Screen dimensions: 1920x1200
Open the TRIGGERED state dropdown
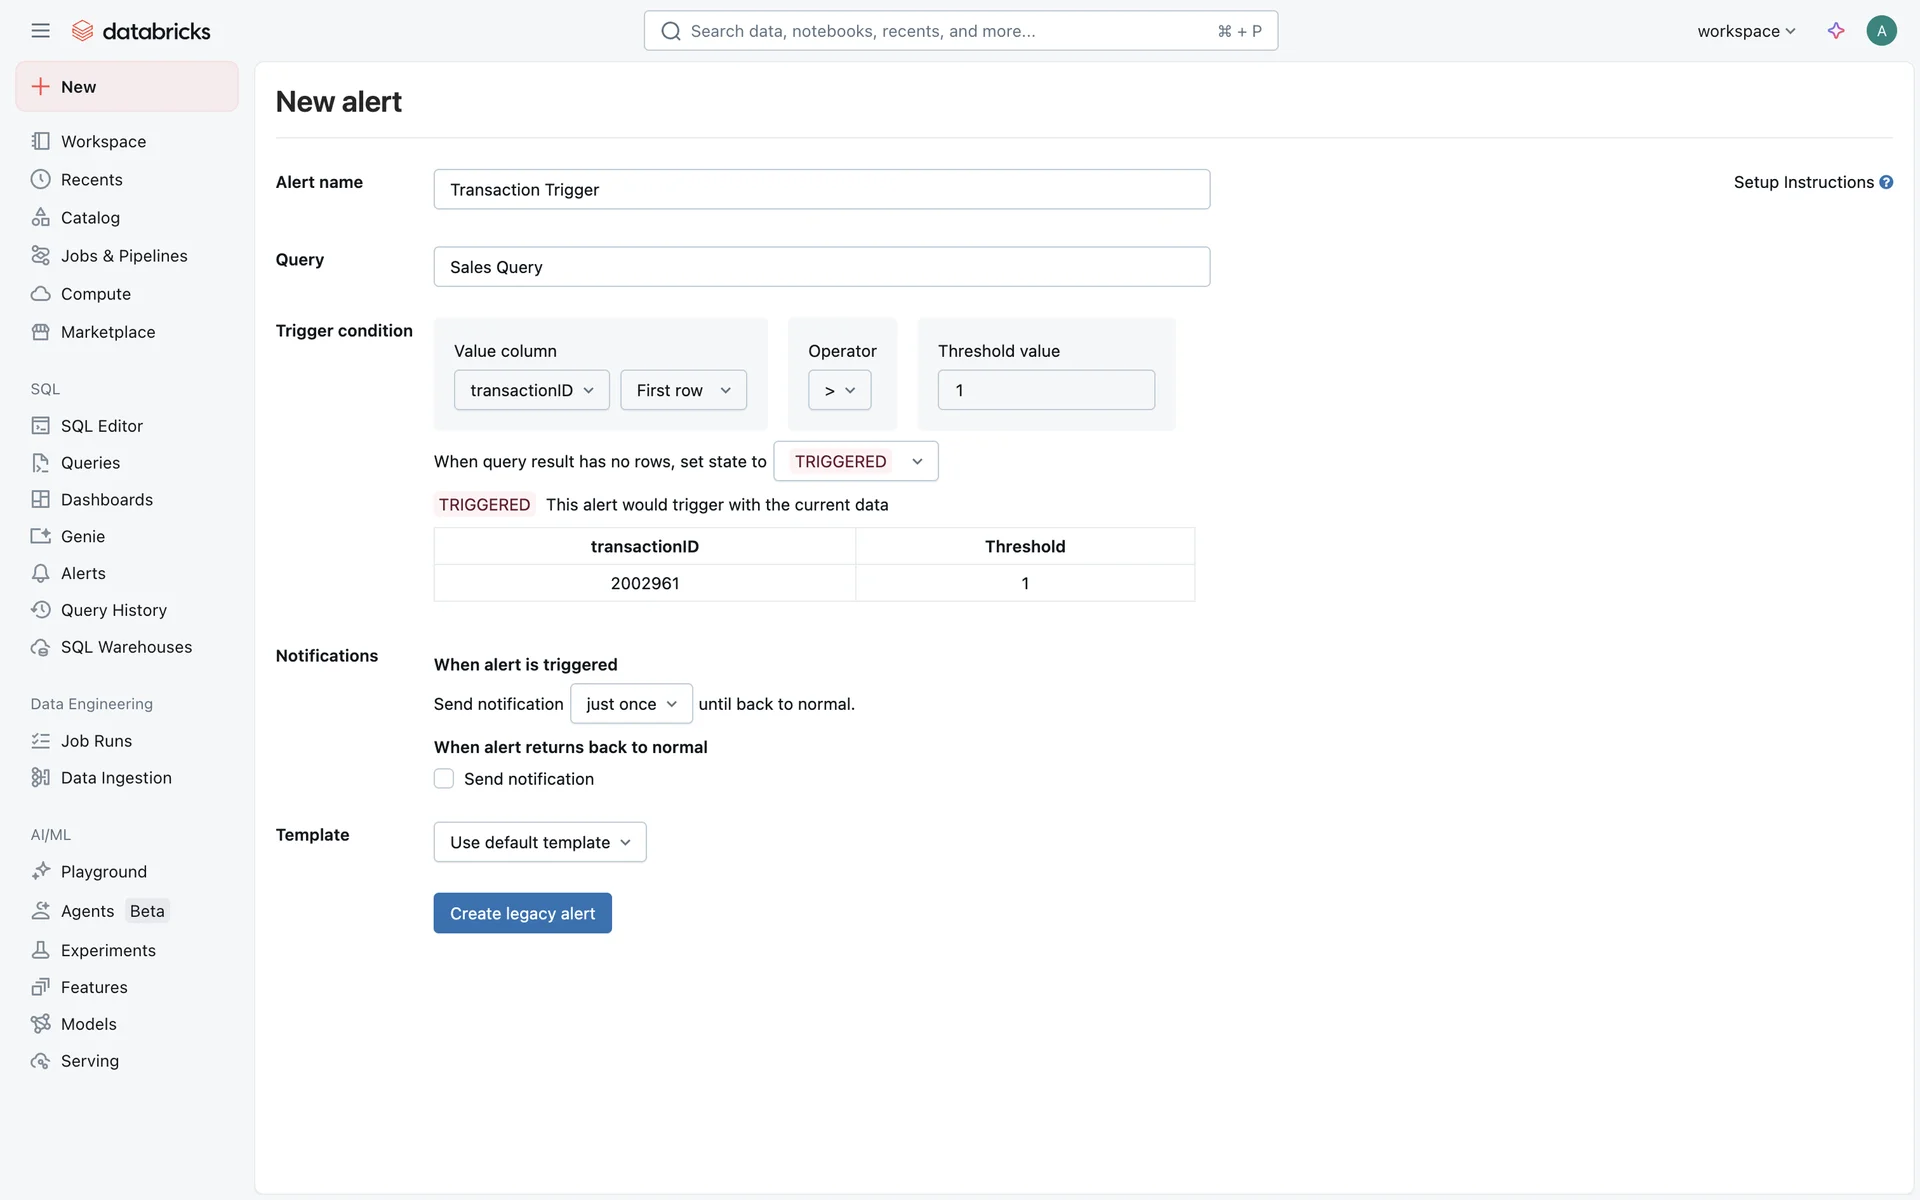(x=855, y=461)
